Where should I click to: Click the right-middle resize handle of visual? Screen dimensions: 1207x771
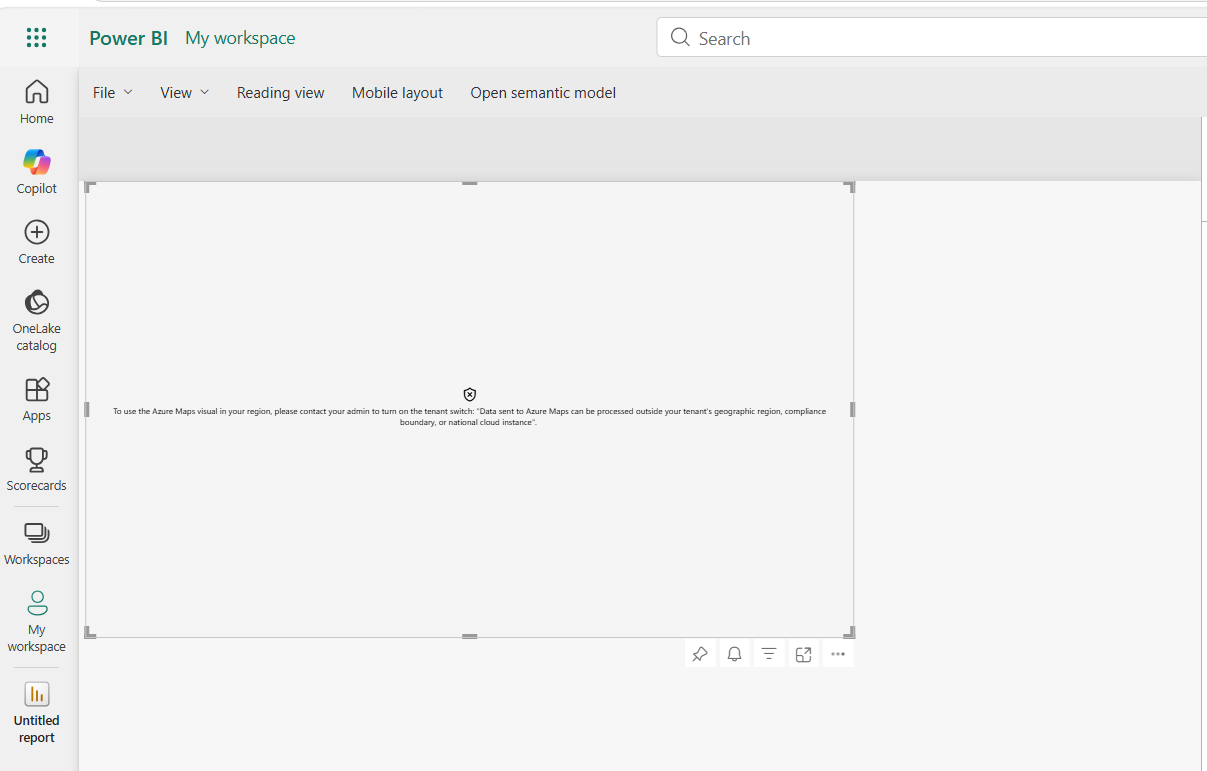pos(852,409)
